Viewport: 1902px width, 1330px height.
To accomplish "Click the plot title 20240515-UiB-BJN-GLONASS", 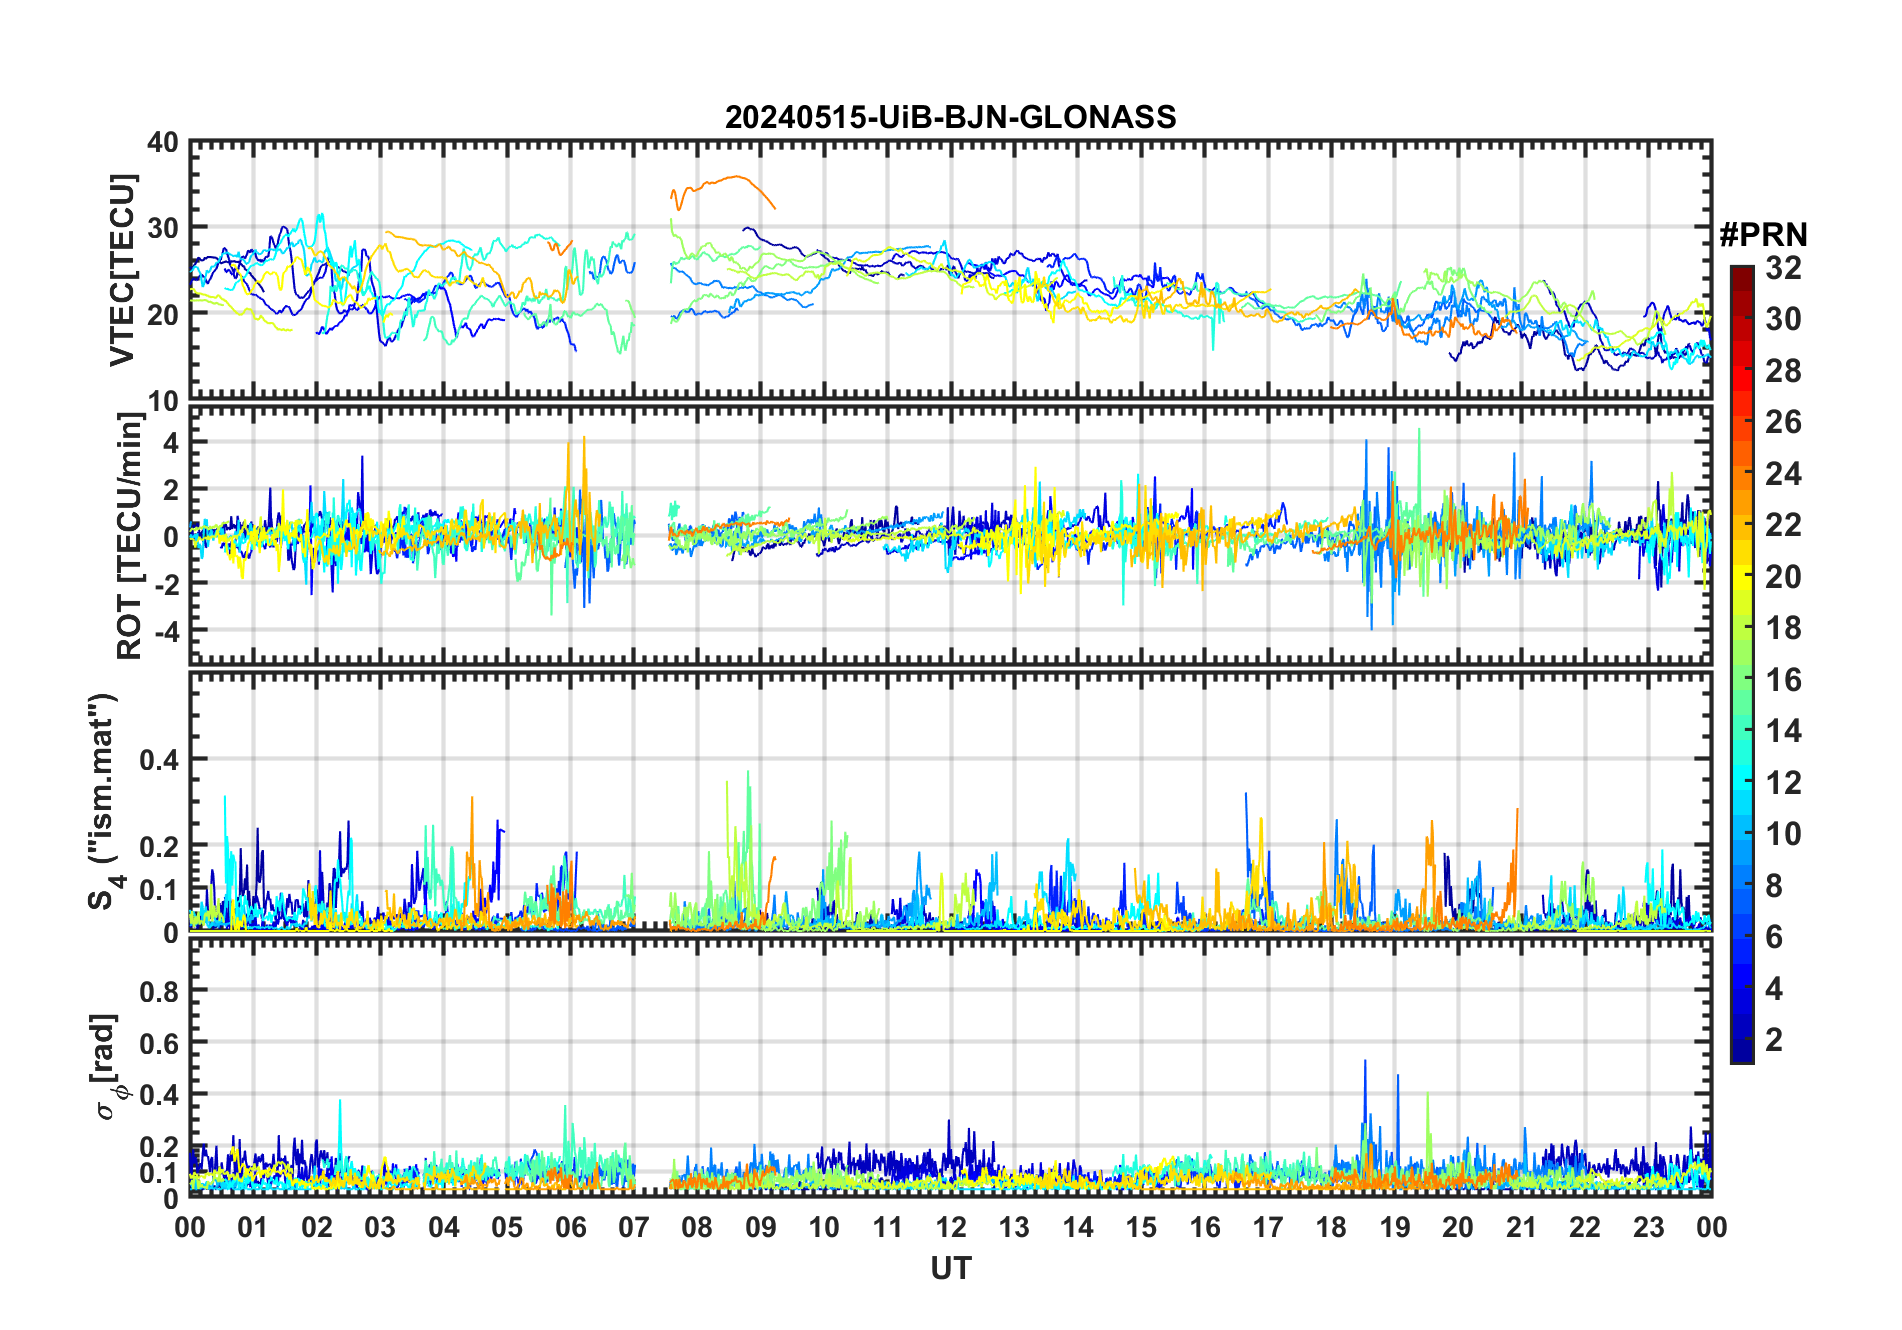I will click(x=950, y=118).
